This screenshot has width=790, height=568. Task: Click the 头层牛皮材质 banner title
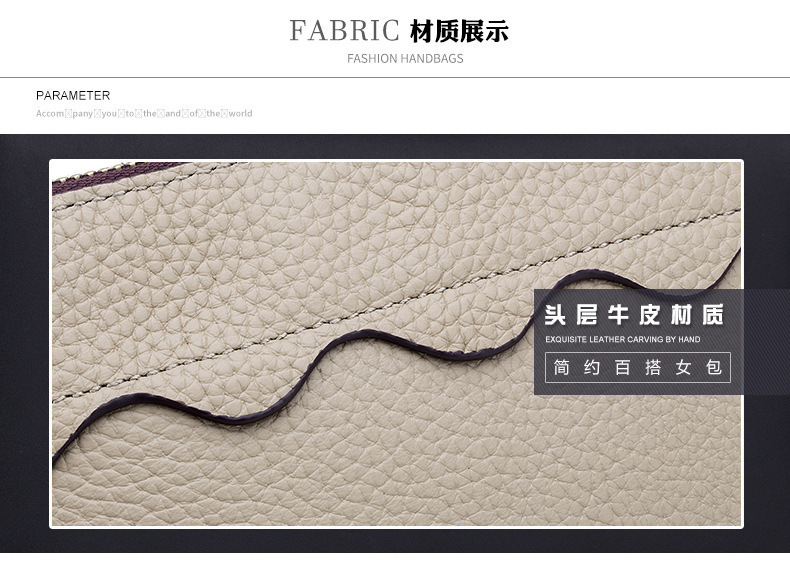(633, 316)
